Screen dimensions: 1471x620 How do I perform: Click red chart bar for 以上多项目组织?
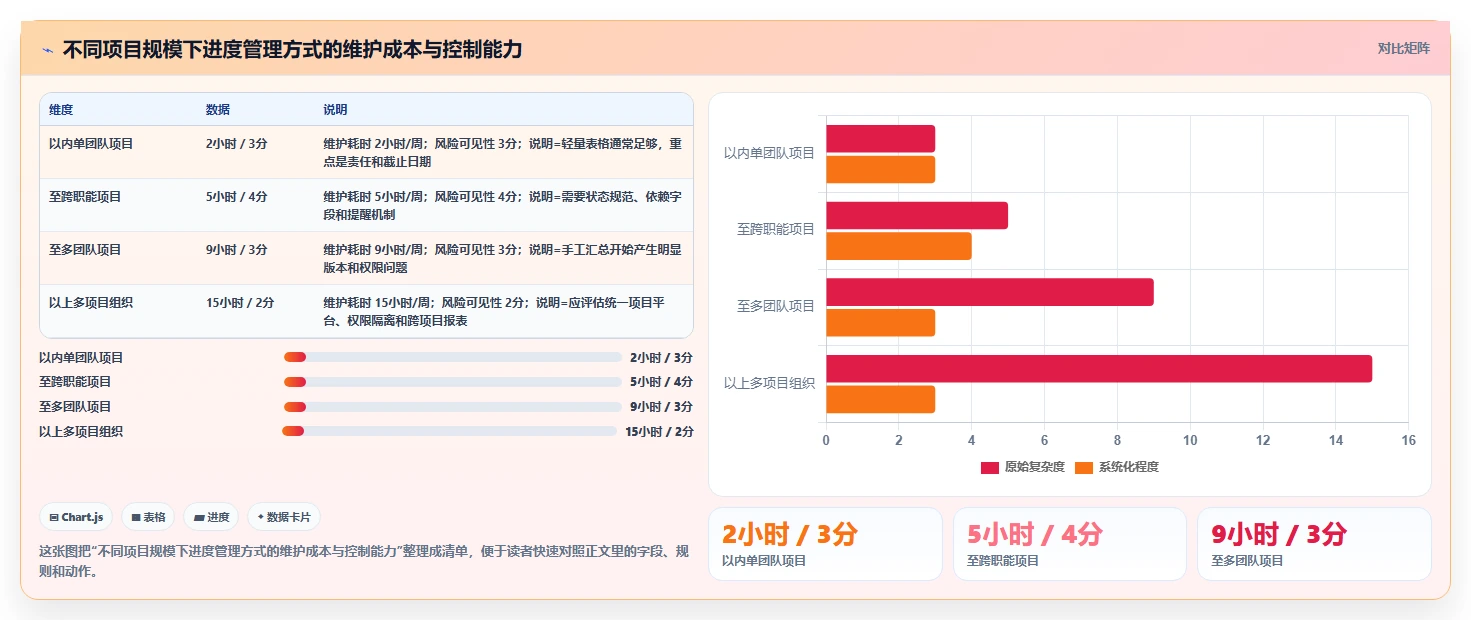(x=1099, y=368)
